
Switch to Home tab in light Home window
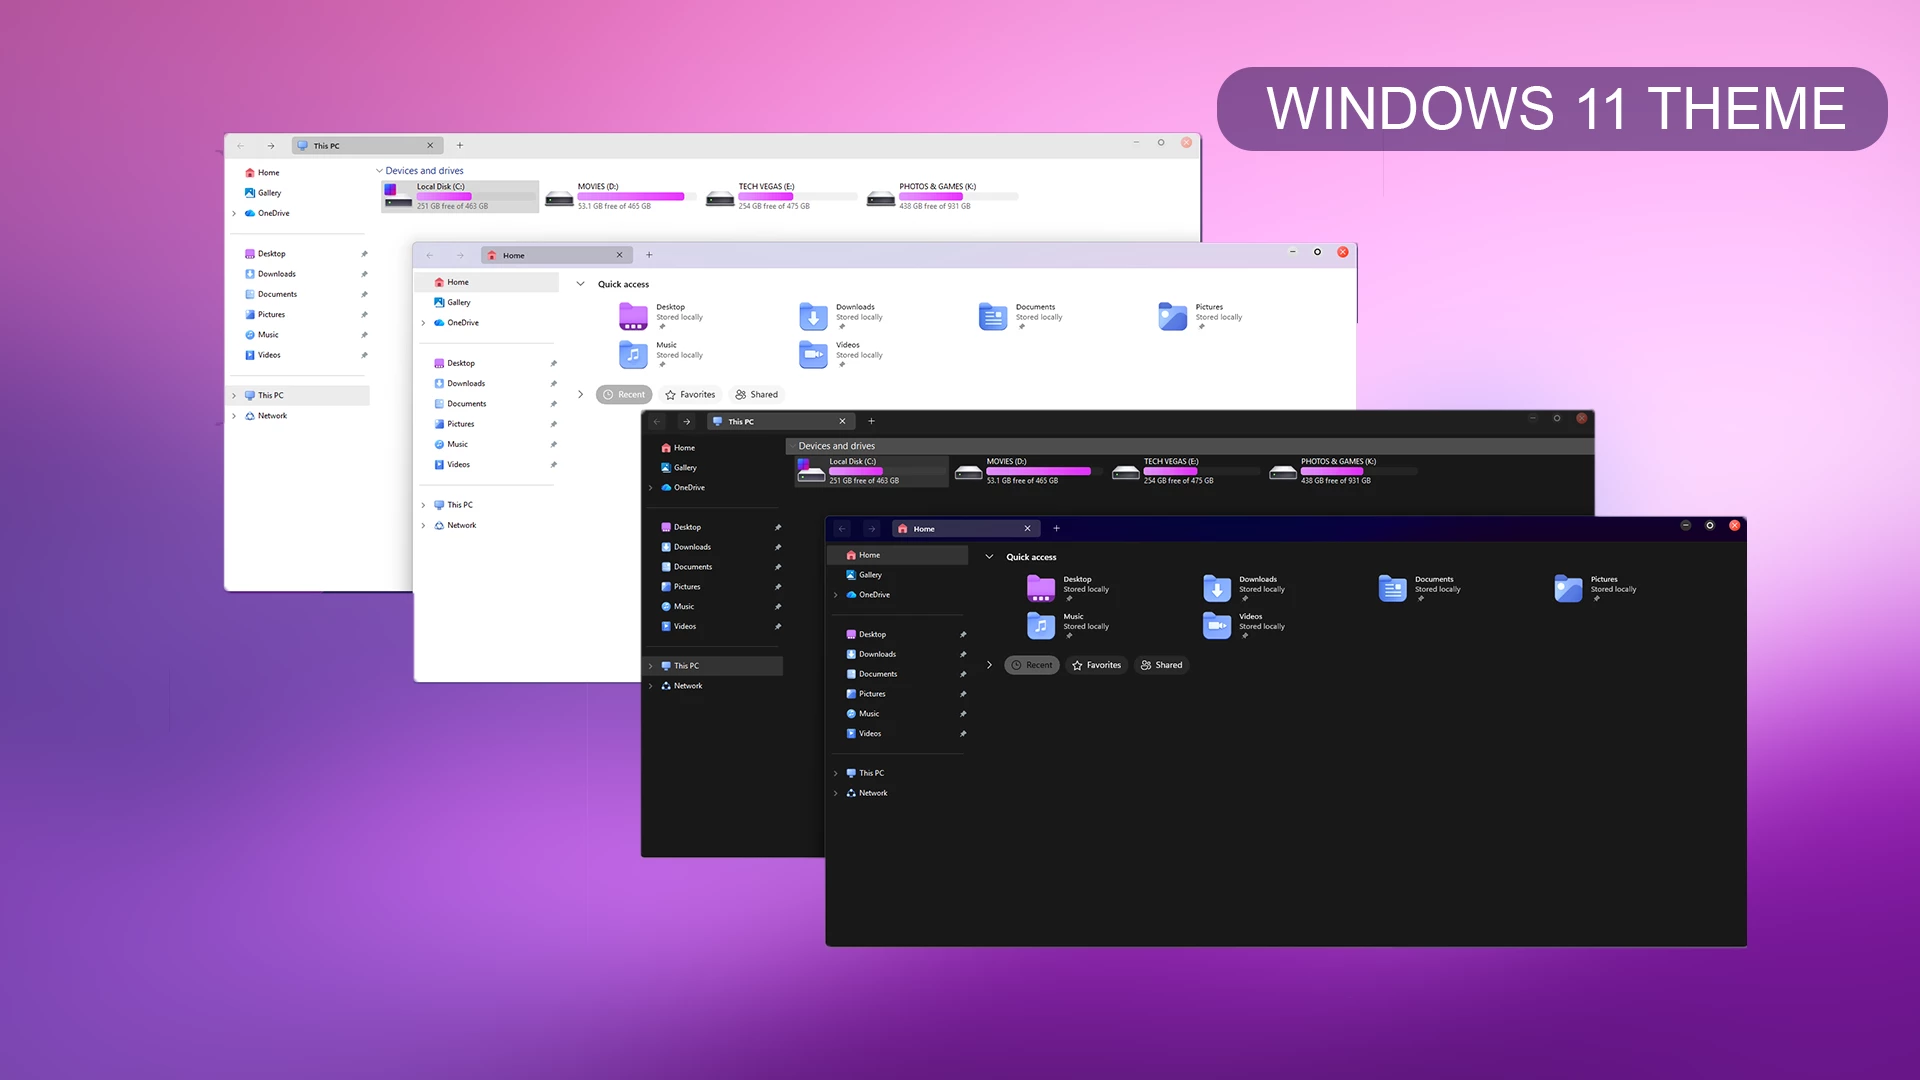pyautogui.click(x=556, y=255)
